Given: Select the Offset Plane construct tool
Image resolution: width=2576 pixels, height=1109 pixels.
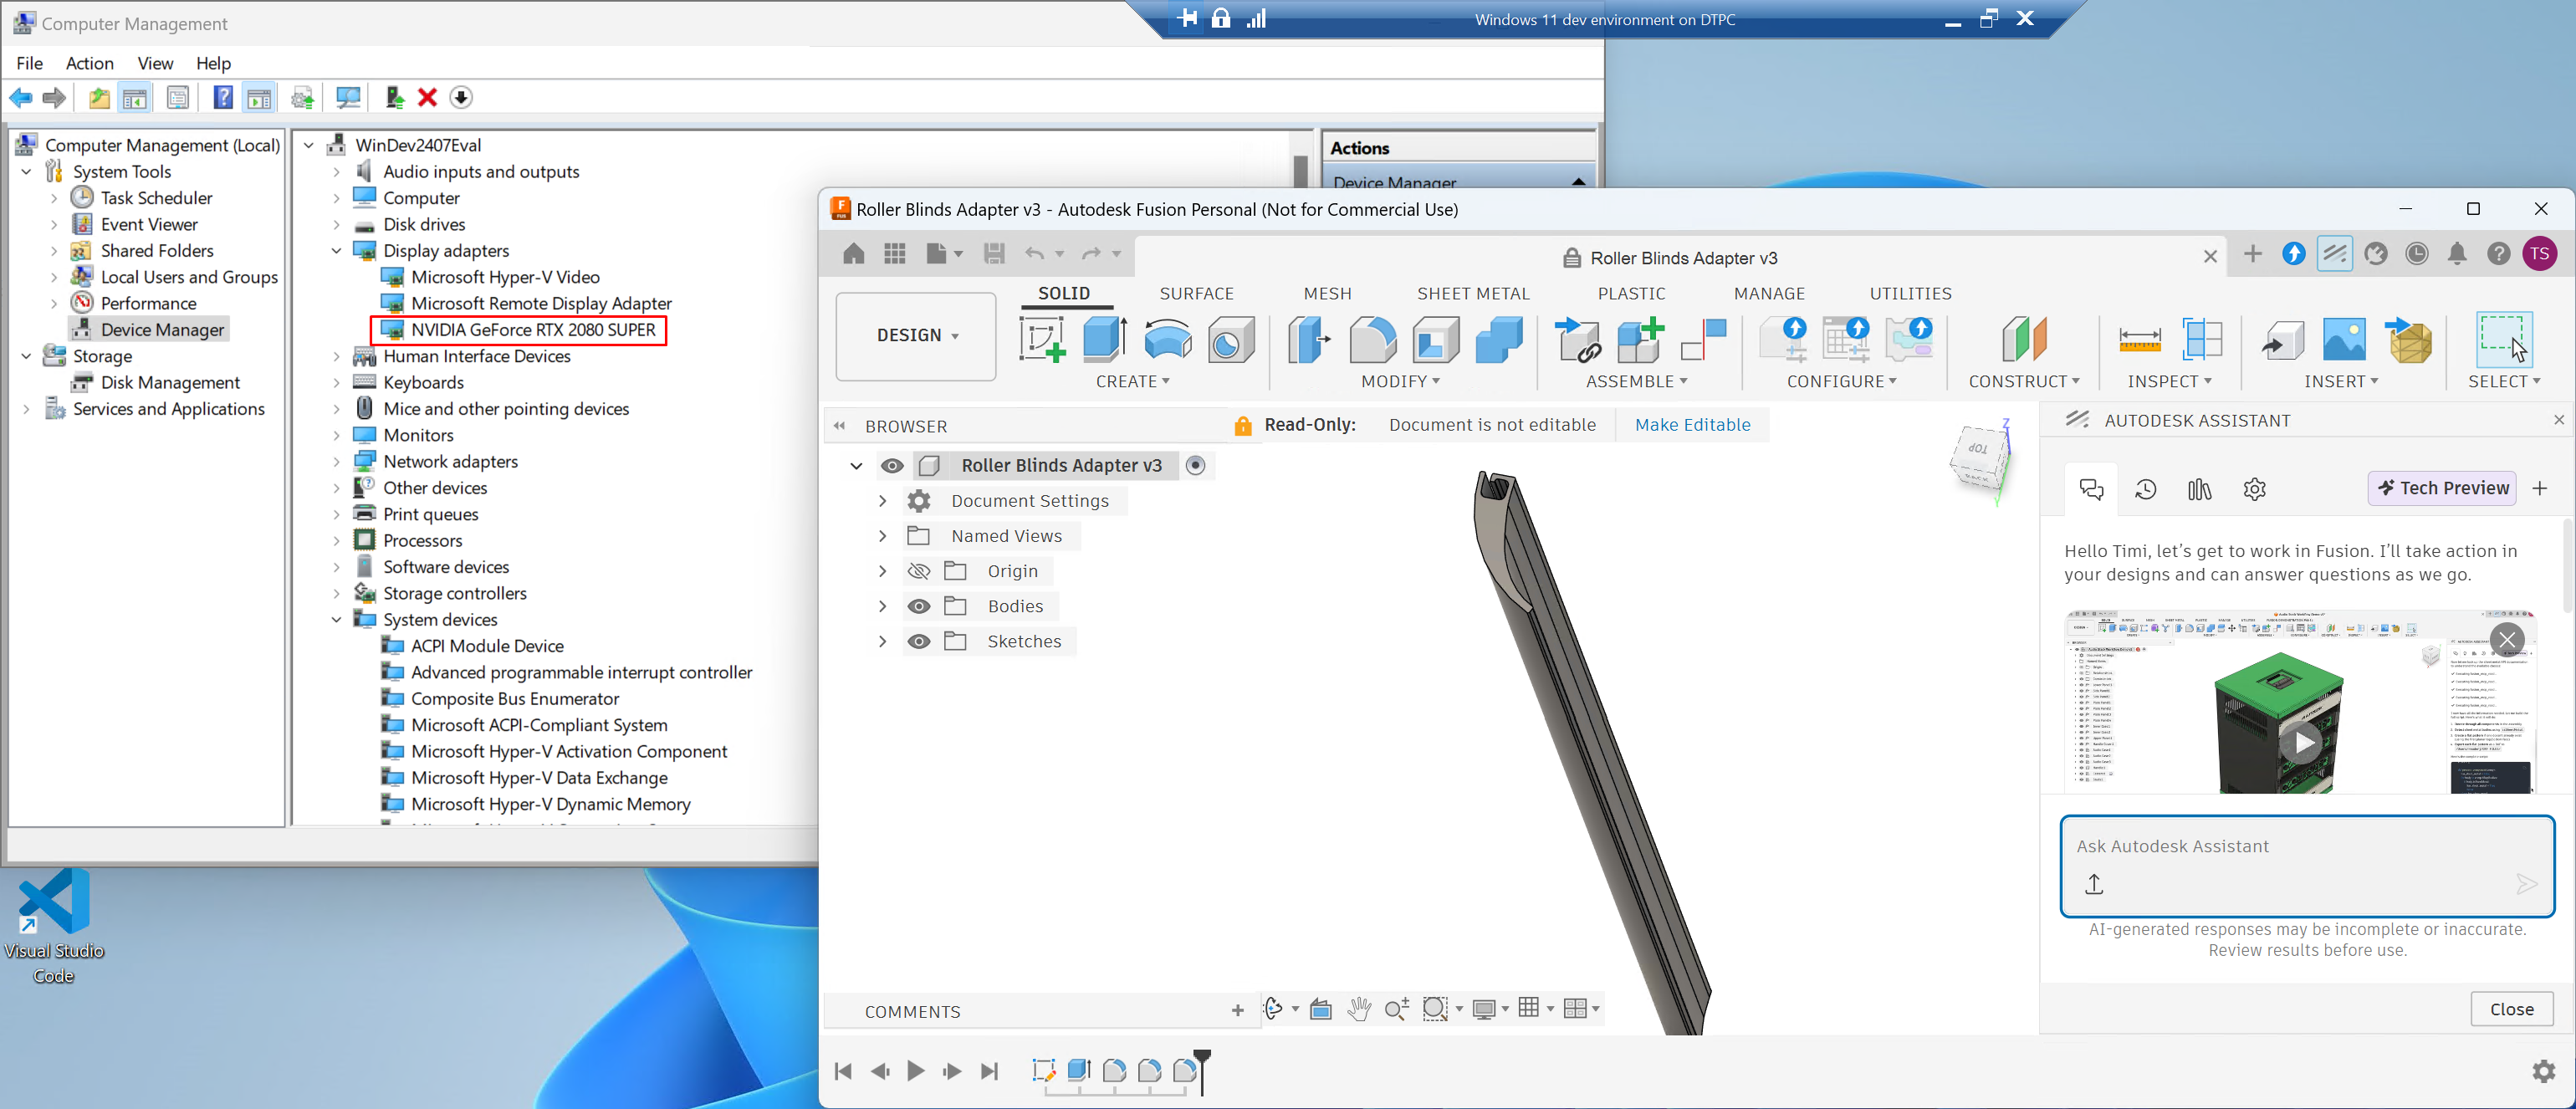Looking at the screenshot, I should [2025, 340].
